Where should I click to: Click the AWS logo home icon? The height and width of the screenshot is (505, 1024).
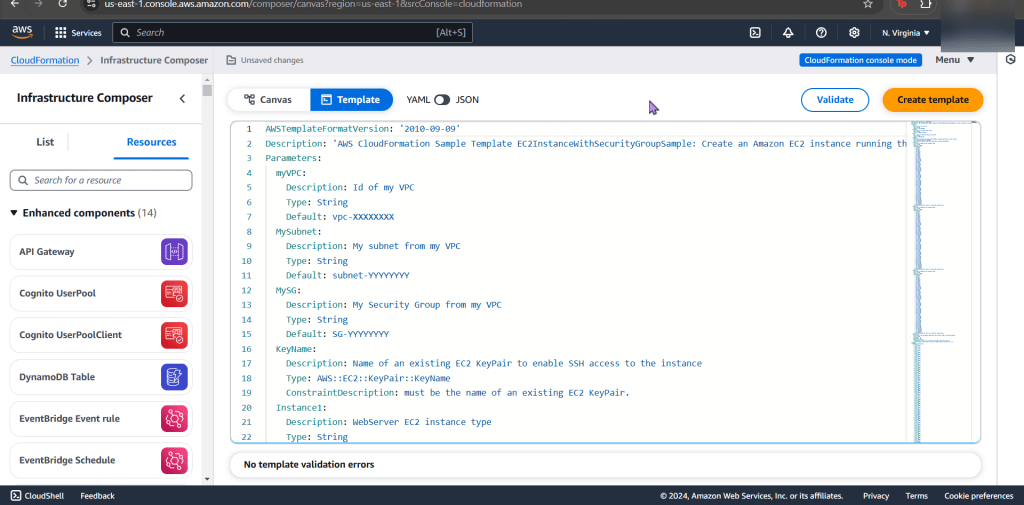22,32
